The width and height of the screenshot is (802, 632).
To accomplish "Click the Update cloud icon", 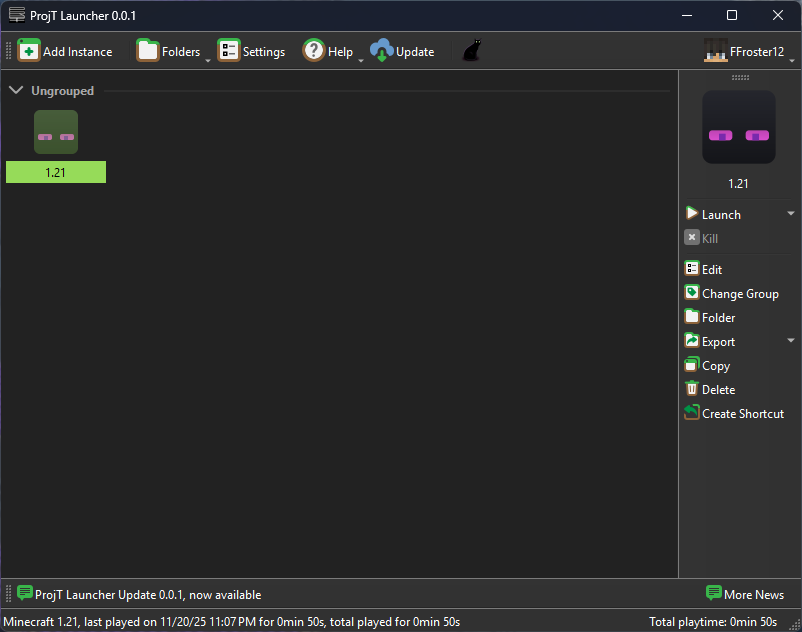I will (382, 50).
